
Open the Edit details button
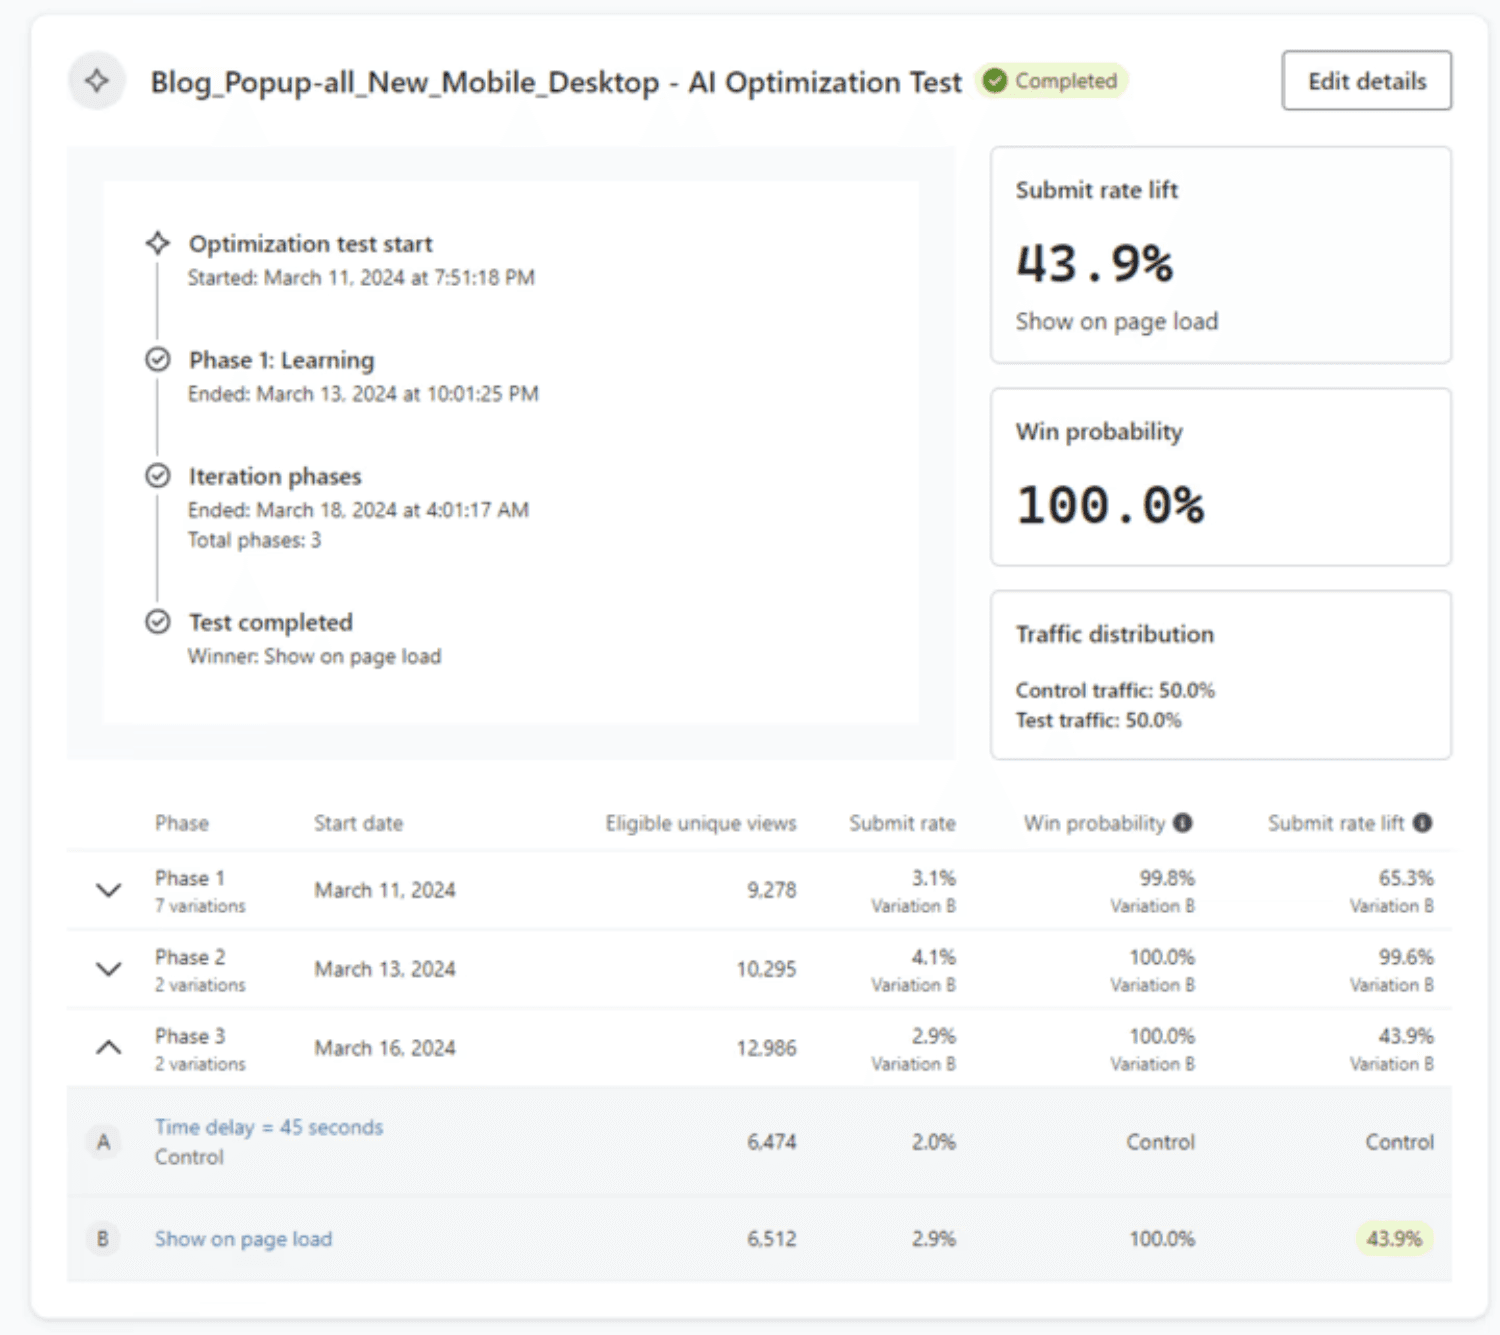pos(1367,81)
